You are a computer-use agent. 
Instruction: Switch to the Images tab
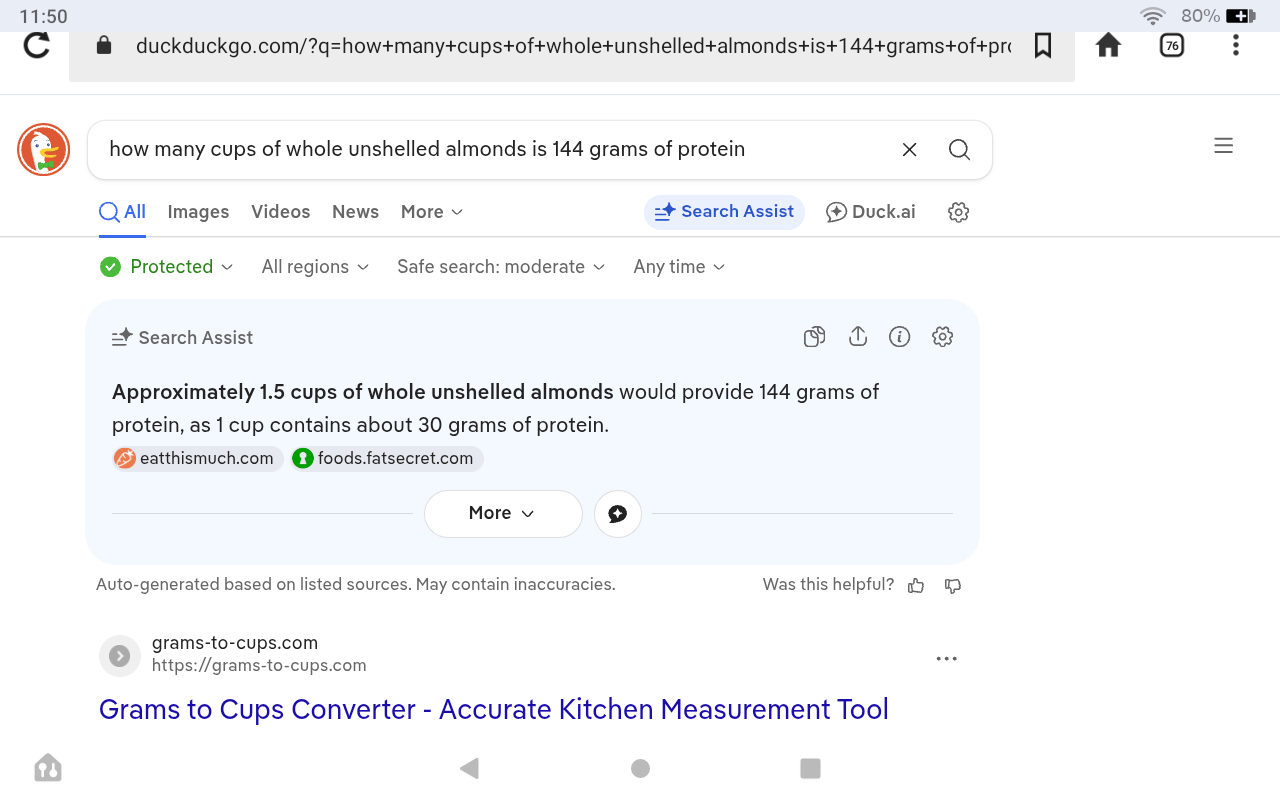point(198,212)
